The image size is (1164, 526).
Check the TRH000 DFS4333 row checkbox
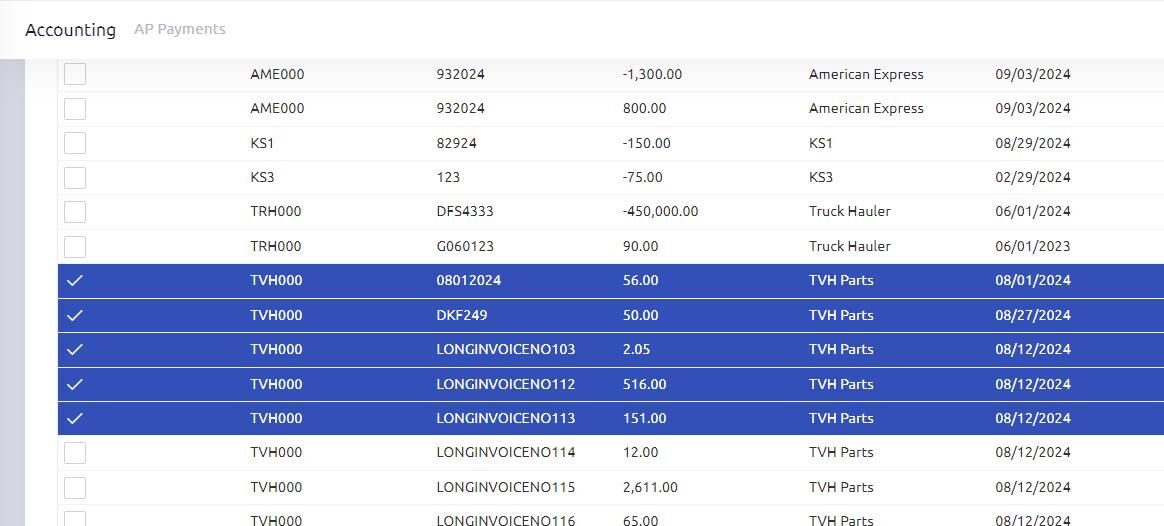pyautogui.click(x=75, y=211)
